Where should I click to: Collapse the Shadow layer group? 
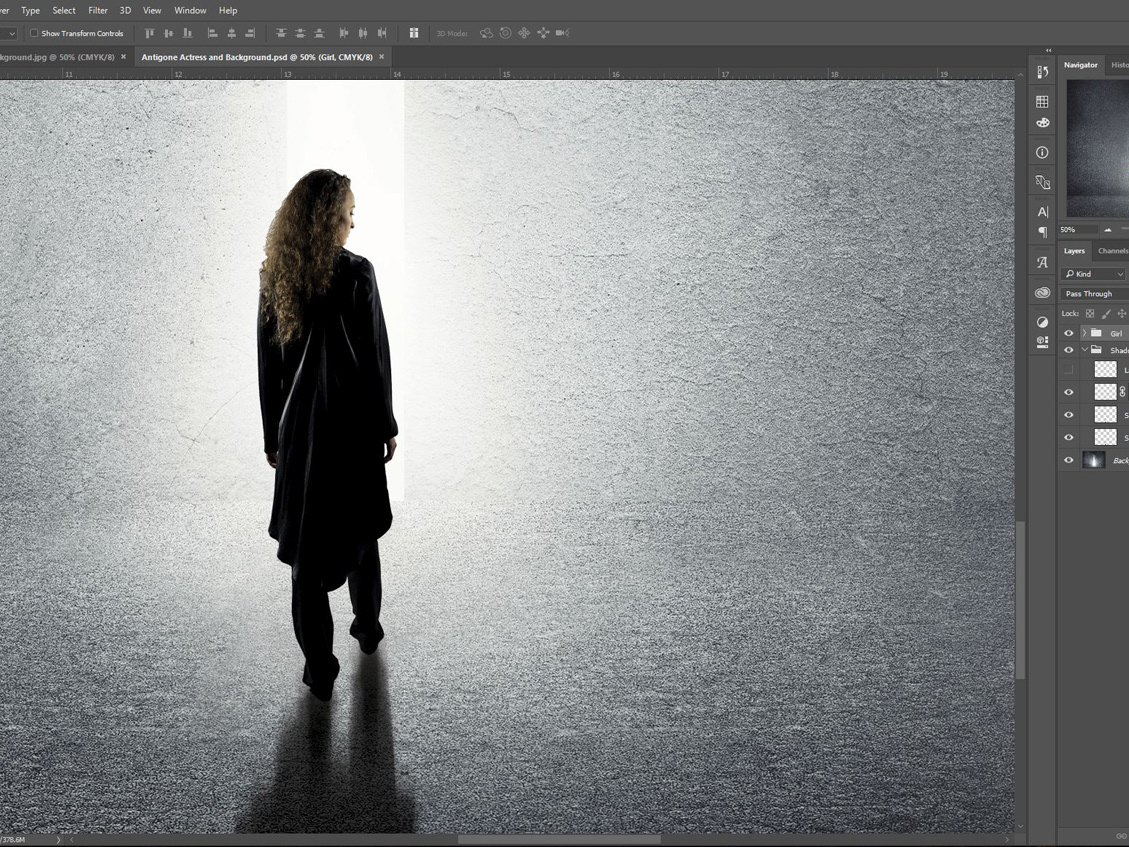(x=1084, y=350)
